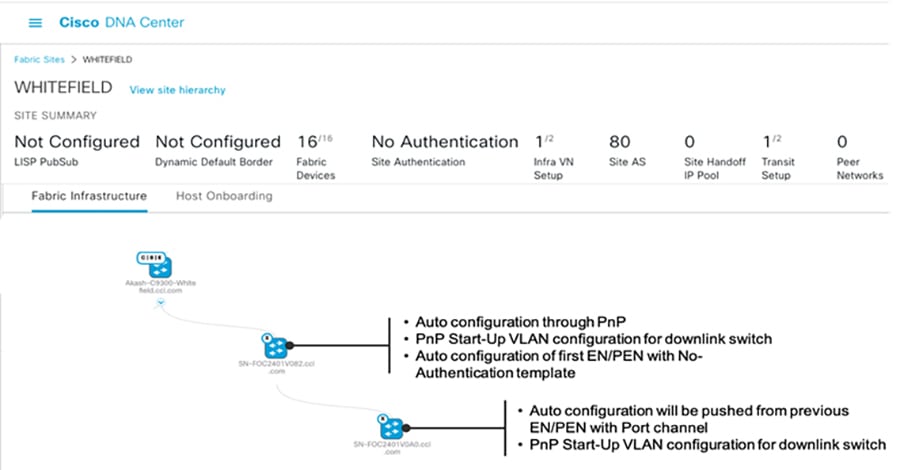Select the Akash-C9300-Whitefield switch icon

(x=154, y=265)
